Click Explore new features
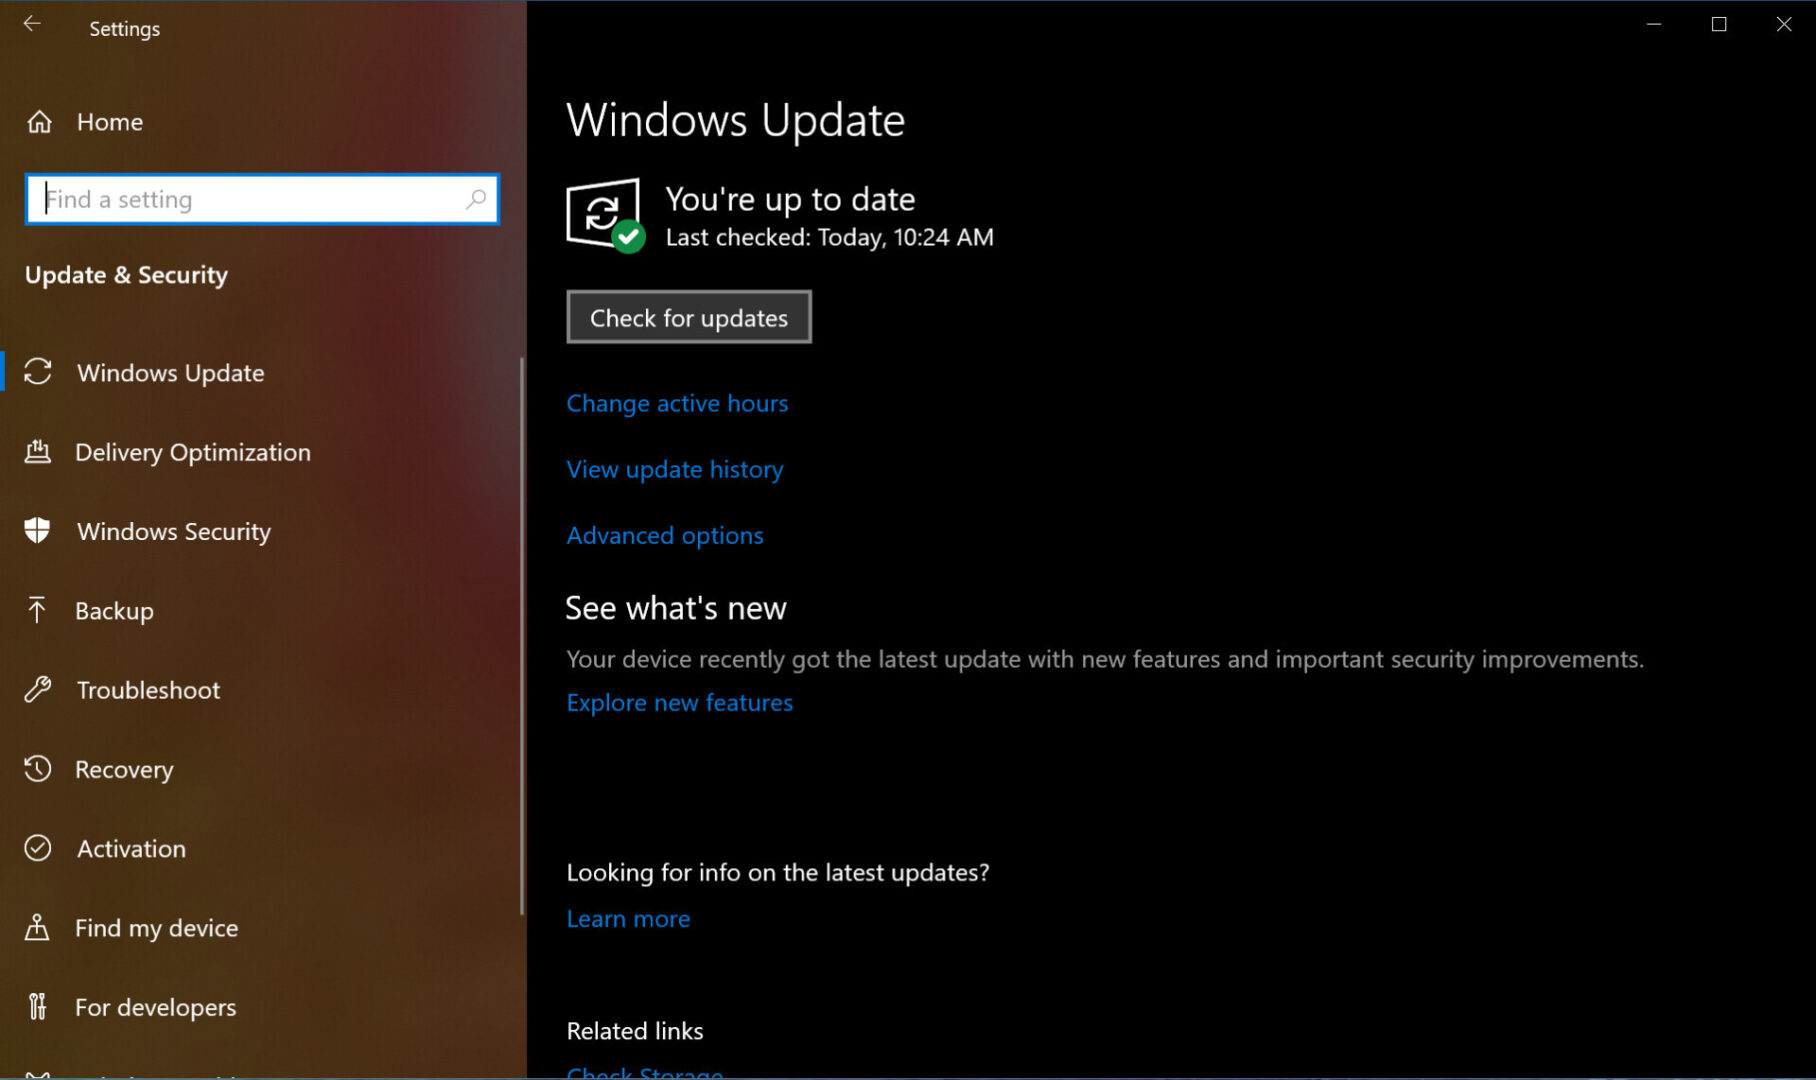This screenshot has width=1816, height=1080. coord(679,702)
